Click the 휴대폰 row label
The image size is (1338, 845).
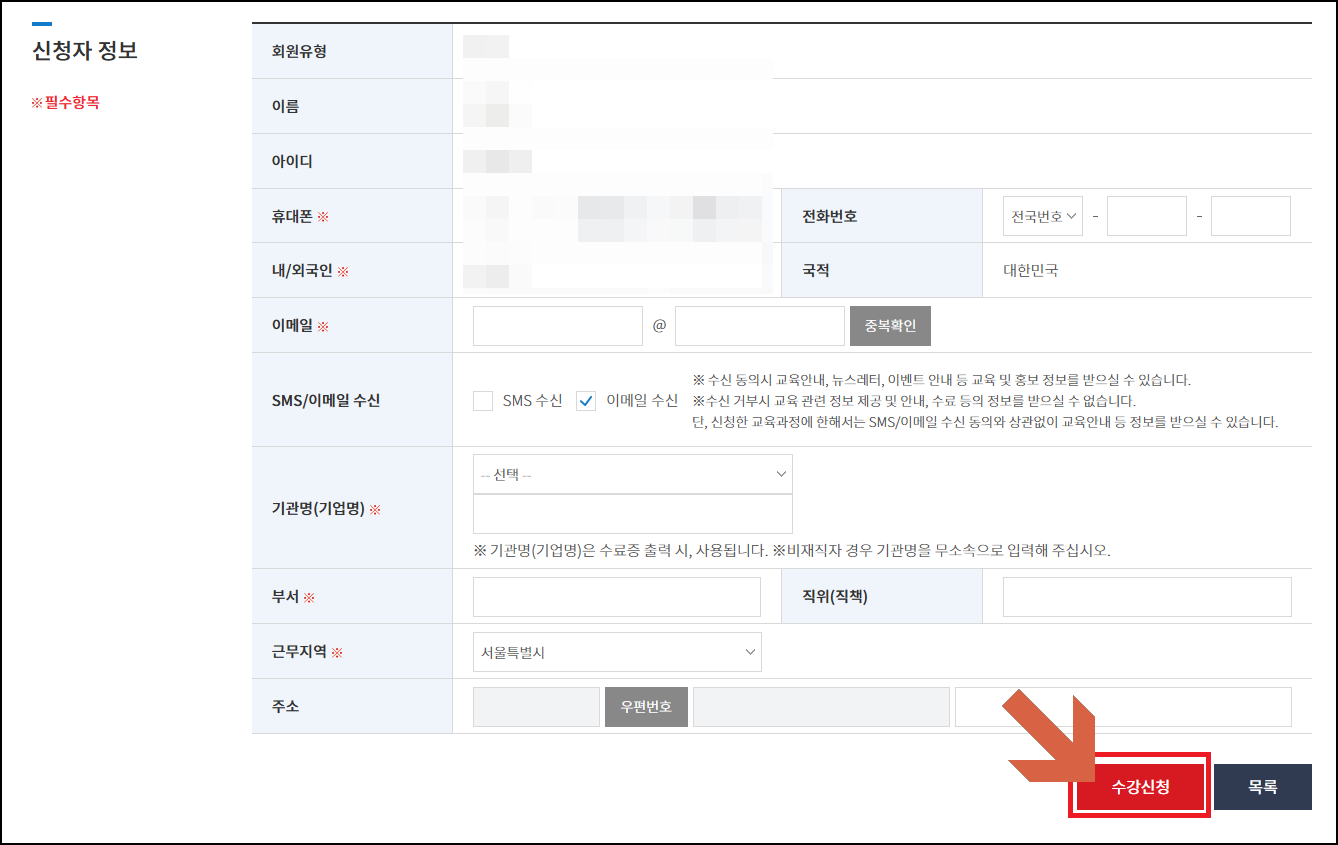click(300, 216)
